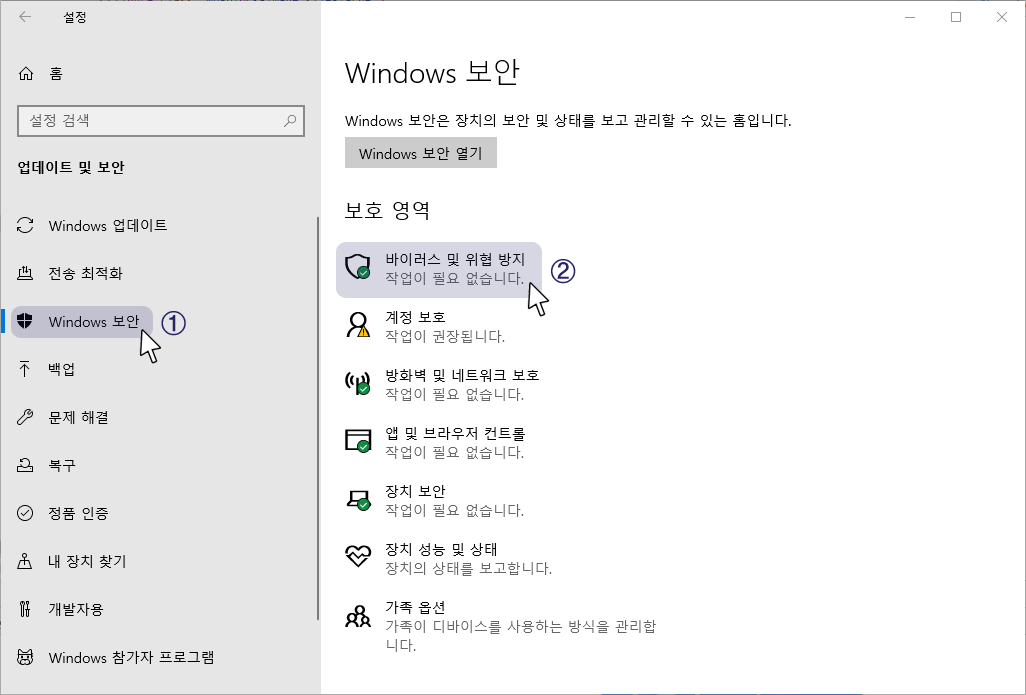
Task: Open the 내 장치 찾기 page
Action: click(87, 561)
